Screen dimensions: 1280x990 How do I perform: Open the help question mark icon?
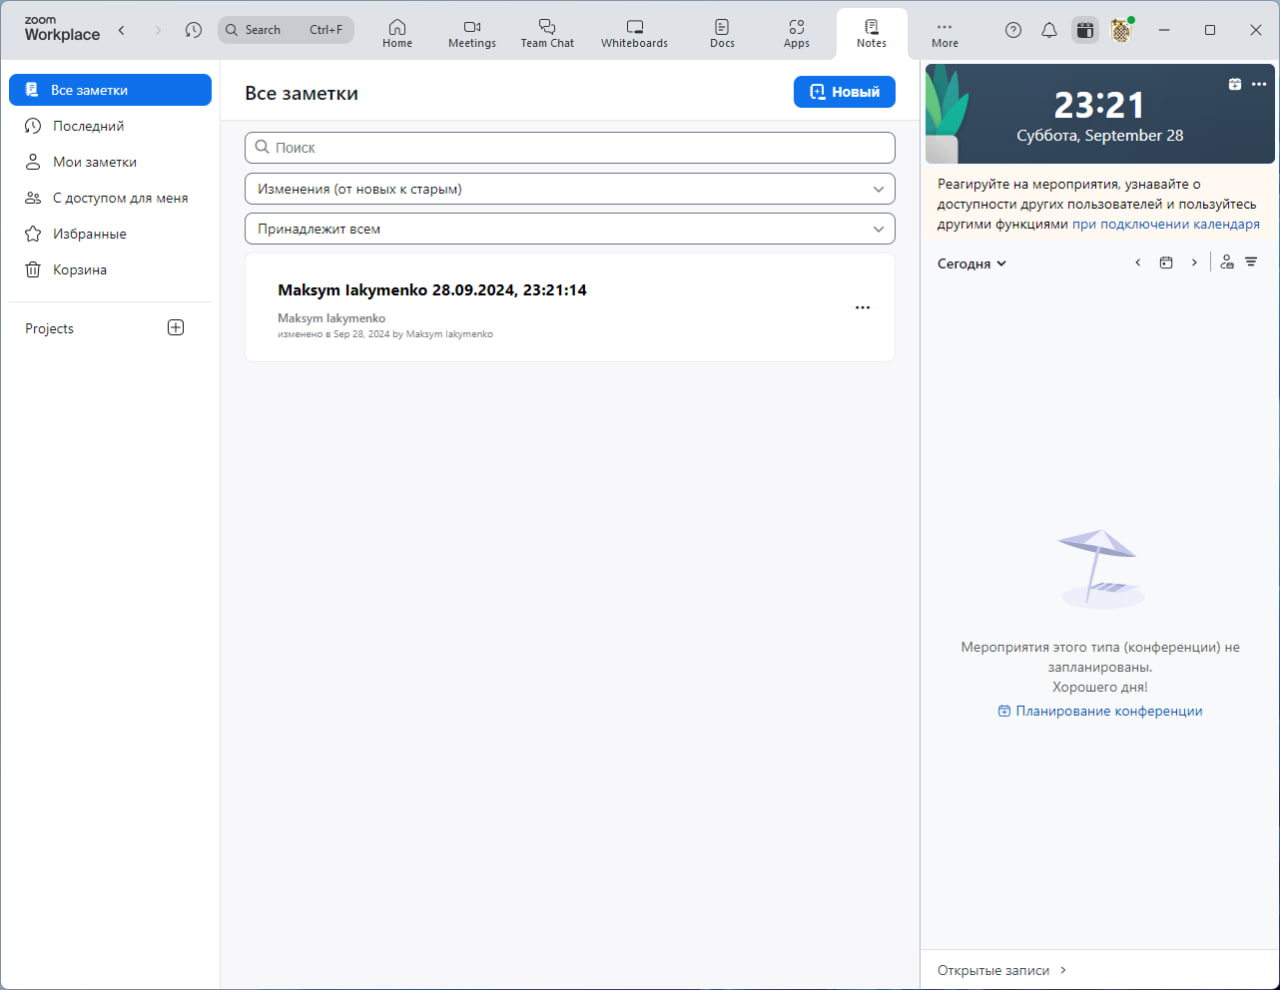coord(1013,30)
